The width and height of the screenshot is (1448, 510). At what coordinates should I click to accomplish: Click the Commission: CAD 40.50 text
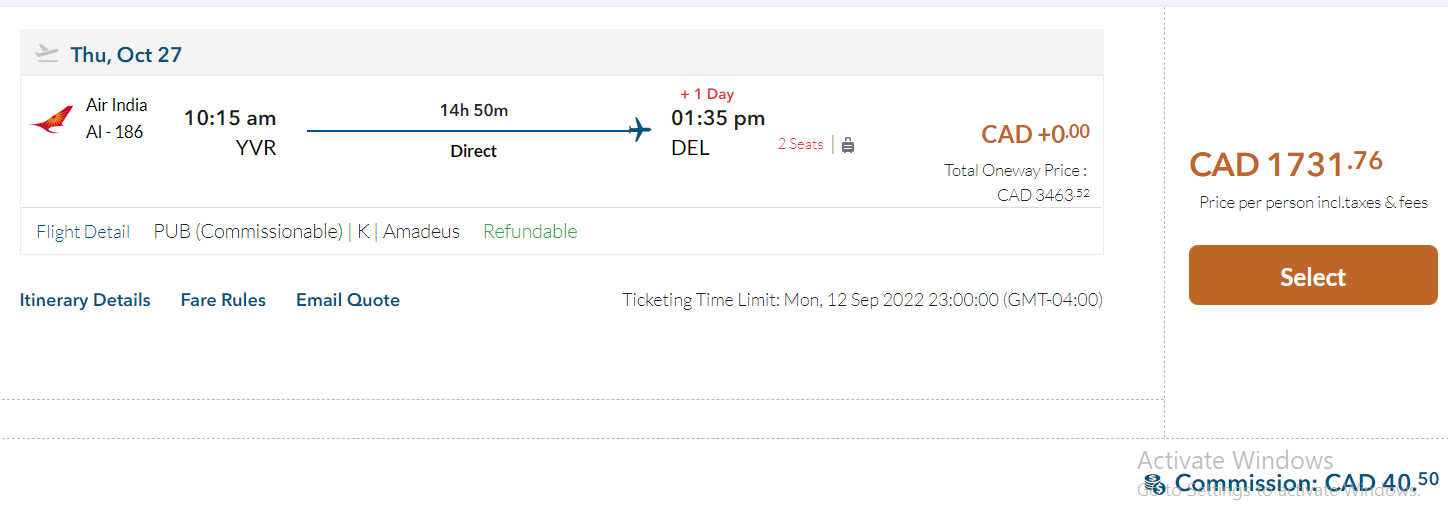click(1306, 483)
